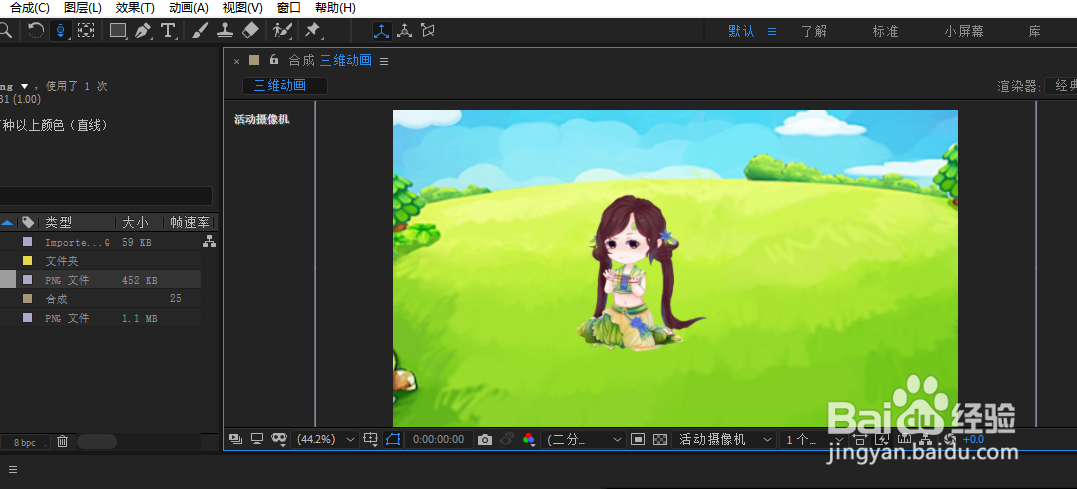Toggle the composition viewer lock icon
Screen dimensions: 1077x489
pos(273,60)
